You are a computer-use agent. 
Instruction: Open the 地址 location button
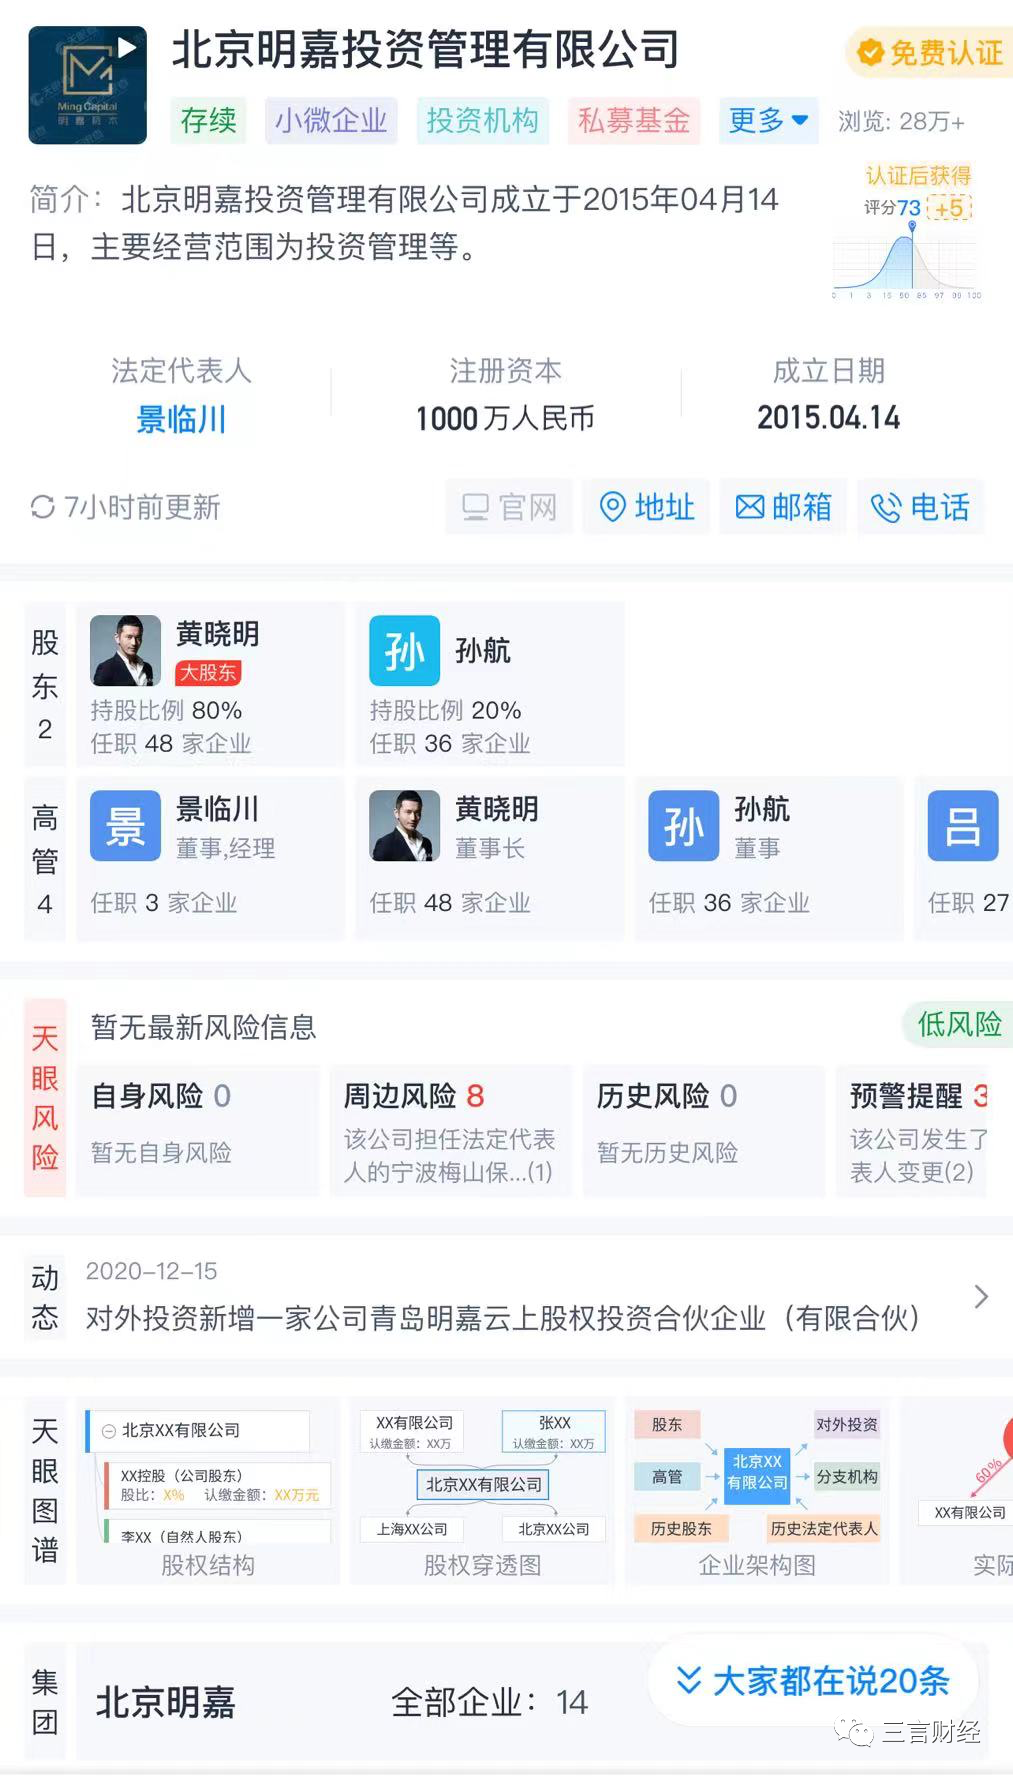pos(646,507)
